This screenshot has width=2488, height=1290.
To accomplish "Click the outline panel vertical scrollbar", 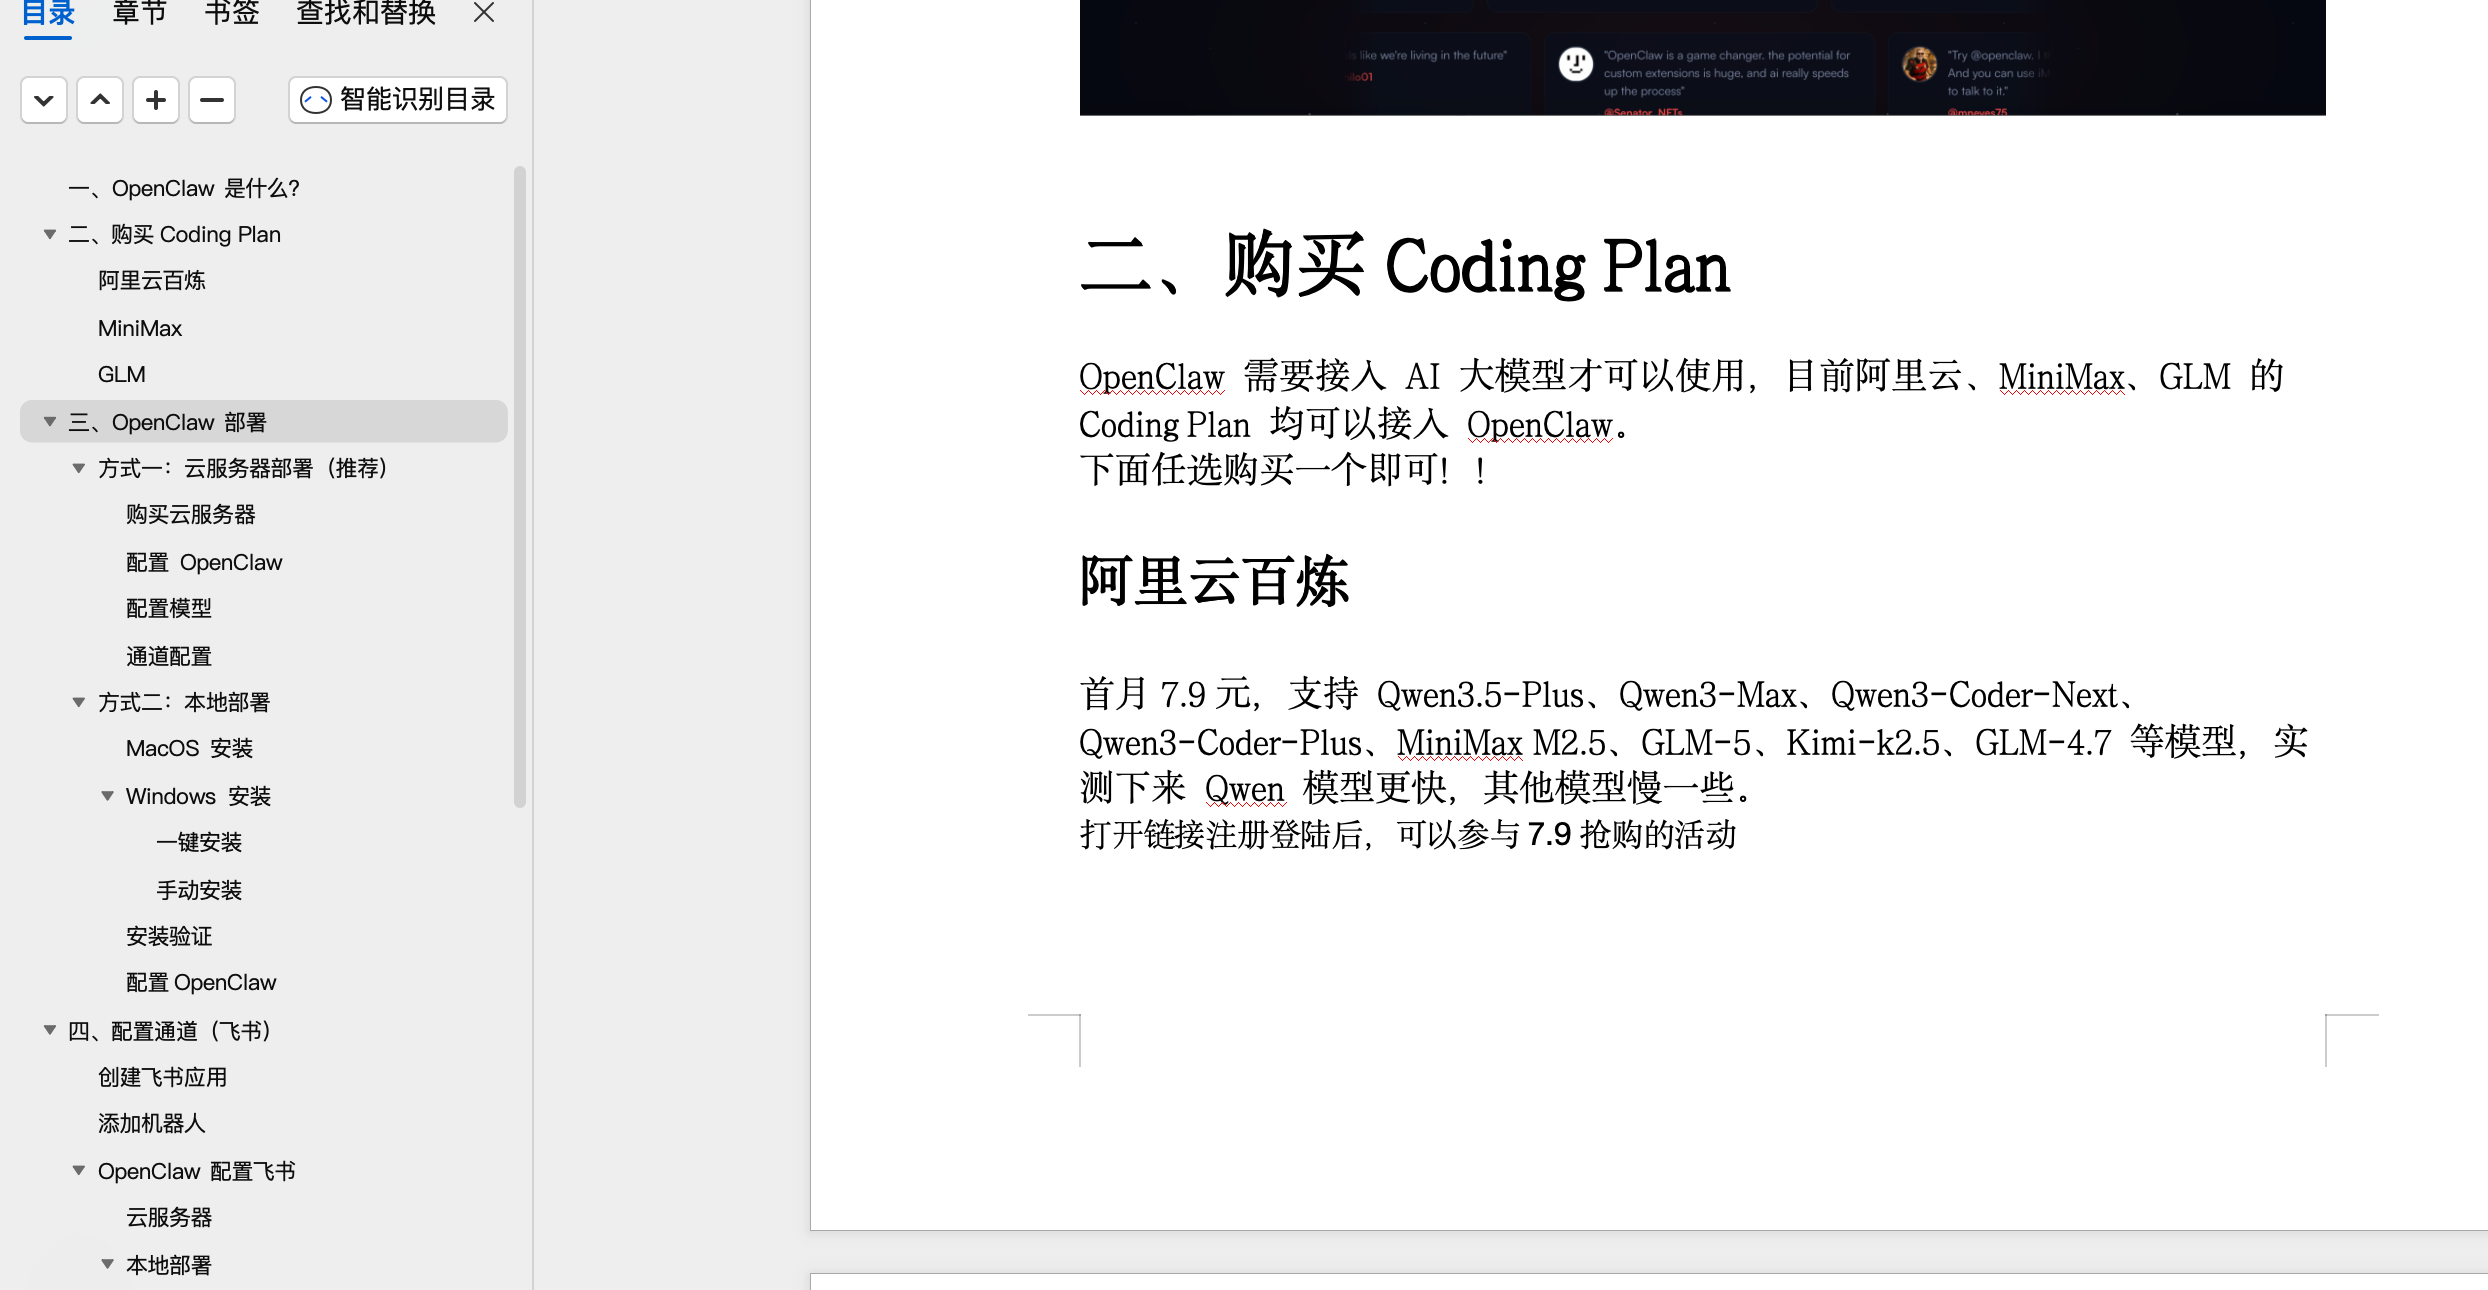I will click(x=519, y=486).
